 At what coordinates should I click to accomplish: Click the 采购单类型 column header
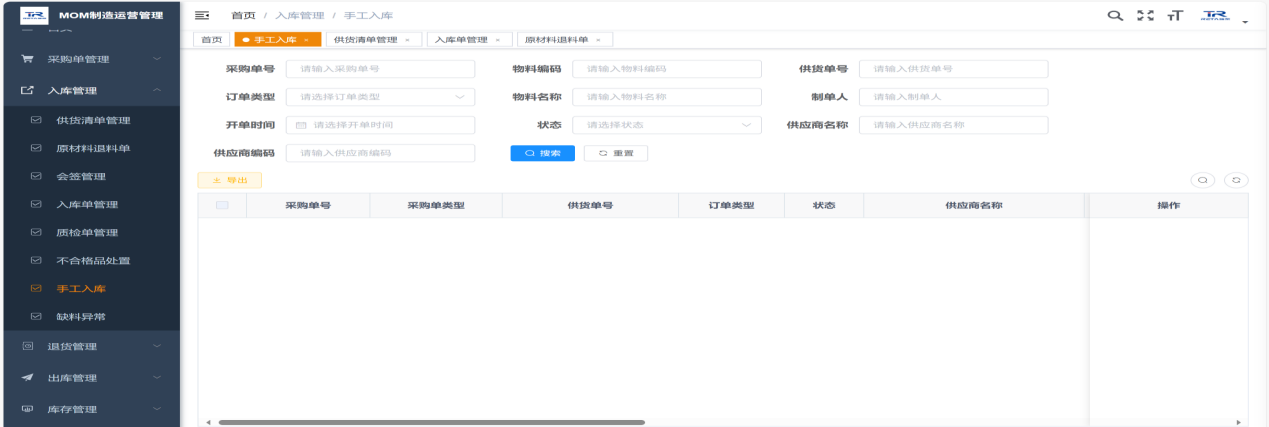[436, 205]
